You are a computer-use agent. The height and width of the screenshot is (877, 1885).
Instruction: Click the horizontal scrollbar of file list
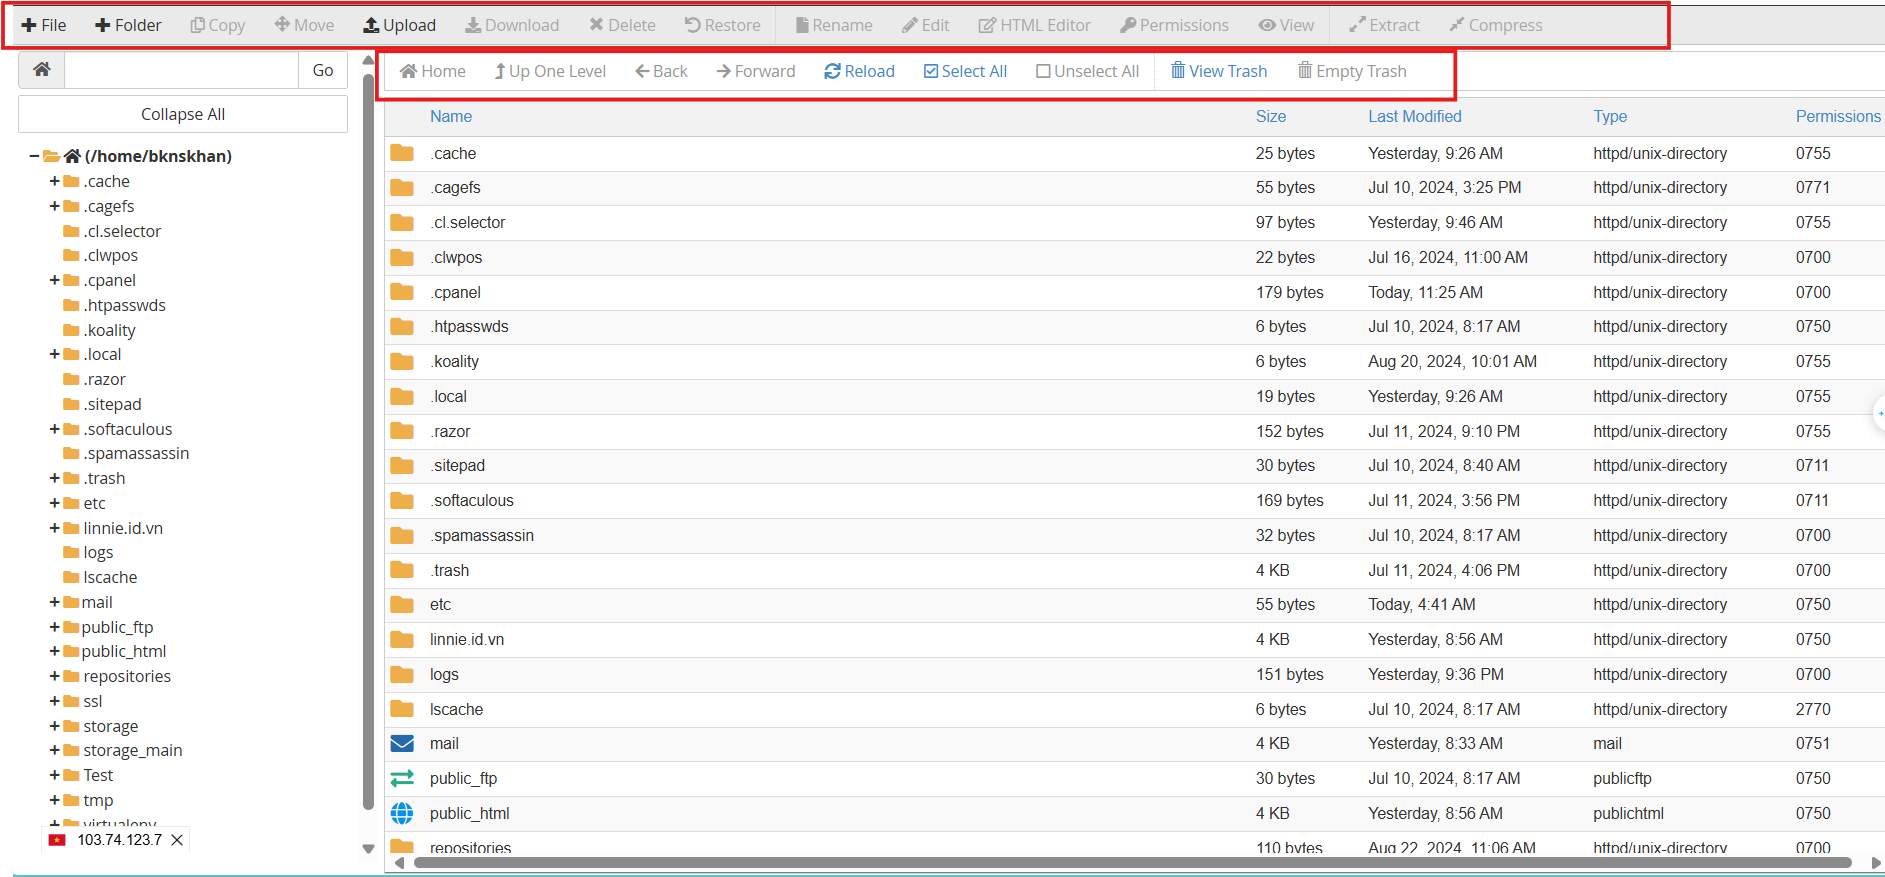click(x=1132, y=862)
